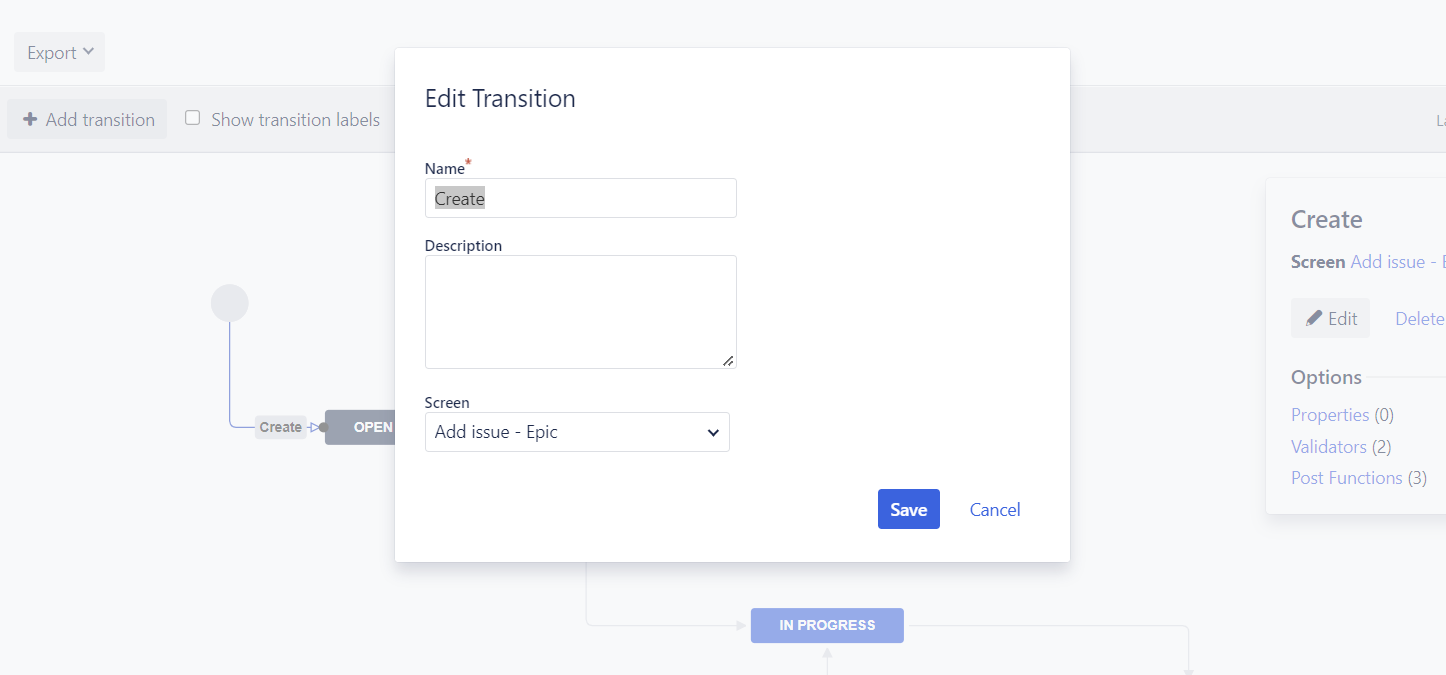This screenshot has height=675, width=1446.
Task: Click the Description text area
Action: [x=580, y=312]
